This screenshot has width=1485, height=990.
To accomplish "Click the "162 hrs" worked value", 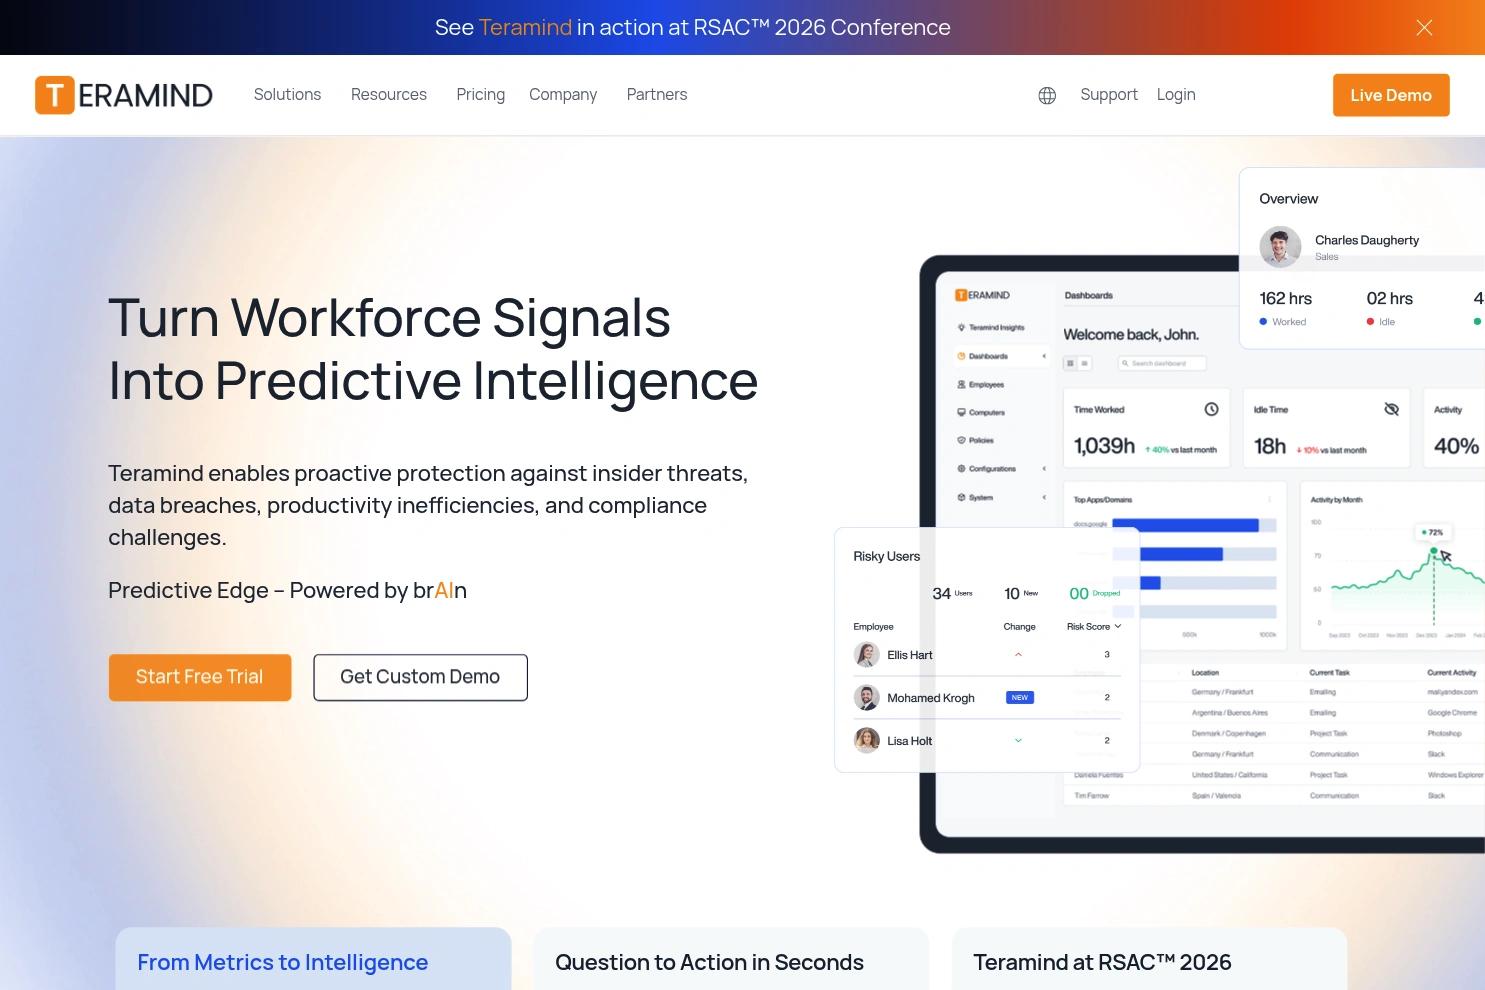I will 1286,299.
